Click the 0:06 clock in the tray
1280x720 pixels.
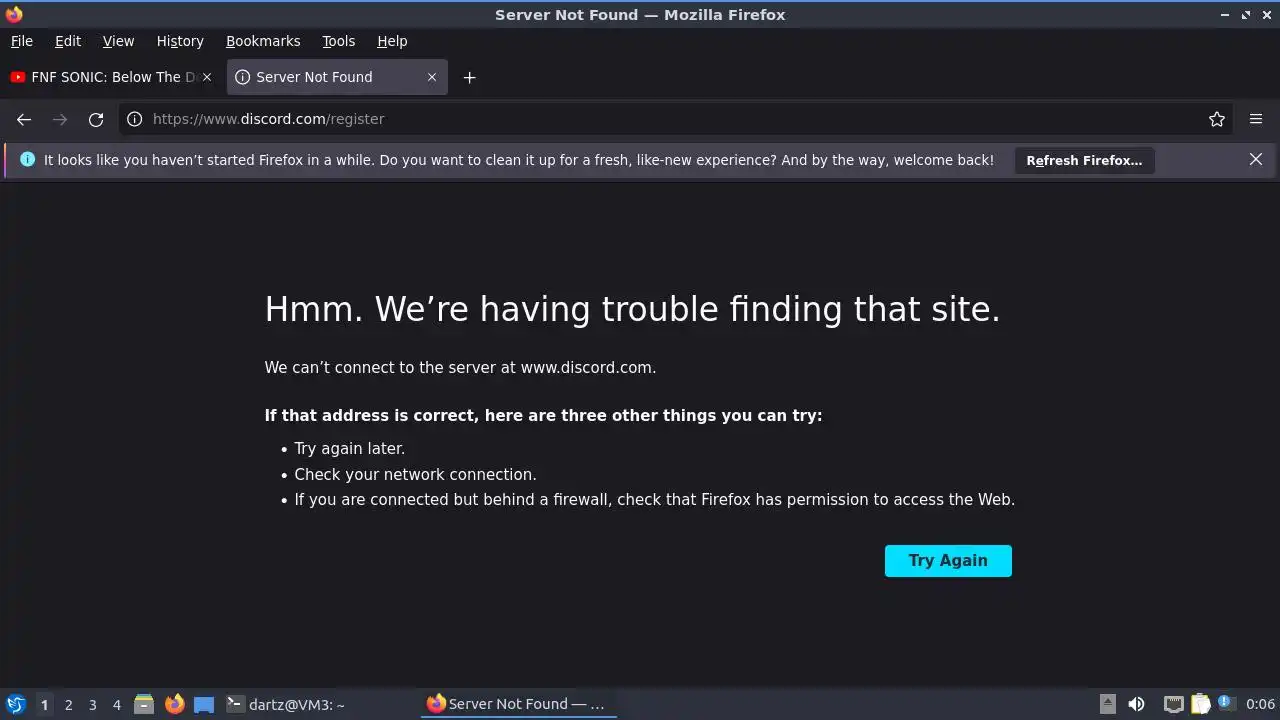tap(1260, 704)
